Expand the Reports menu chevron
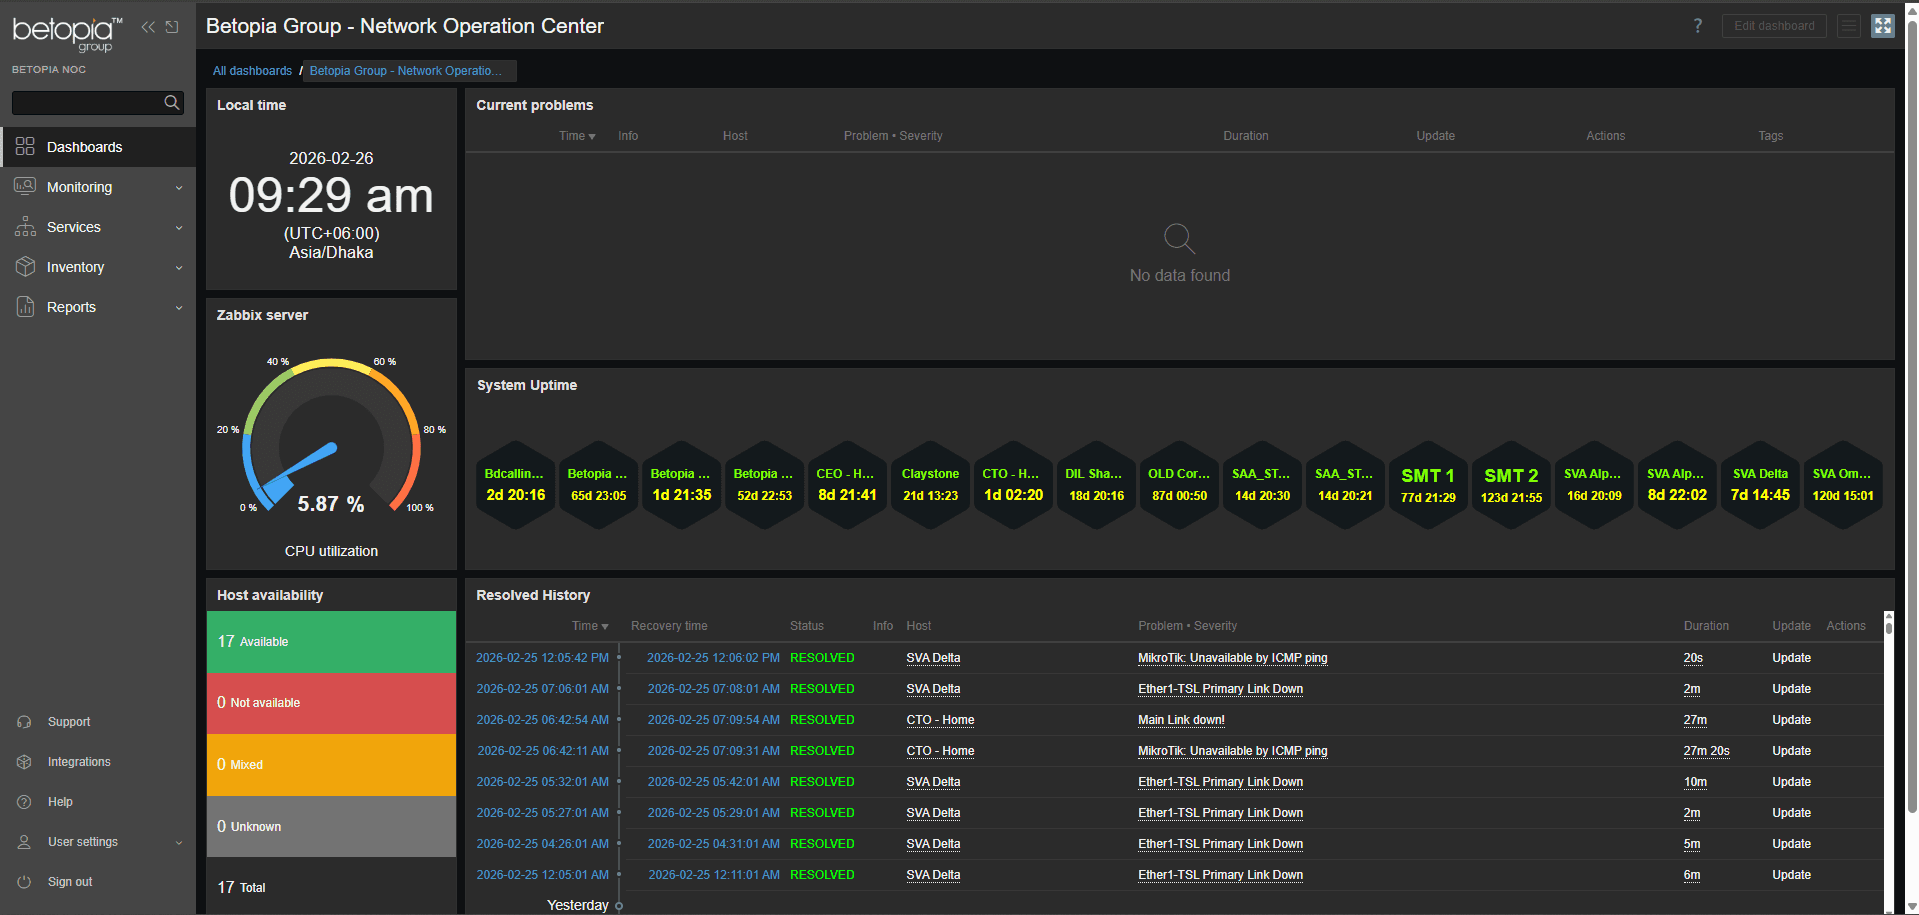Image resolution: width=1919 pixels, height=915 pixels. click(179, 308)
